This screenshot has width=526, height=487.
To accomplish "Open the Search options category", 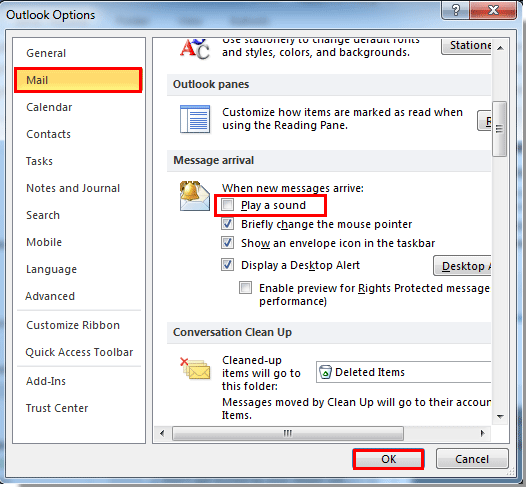I will (x=79, y=215).
